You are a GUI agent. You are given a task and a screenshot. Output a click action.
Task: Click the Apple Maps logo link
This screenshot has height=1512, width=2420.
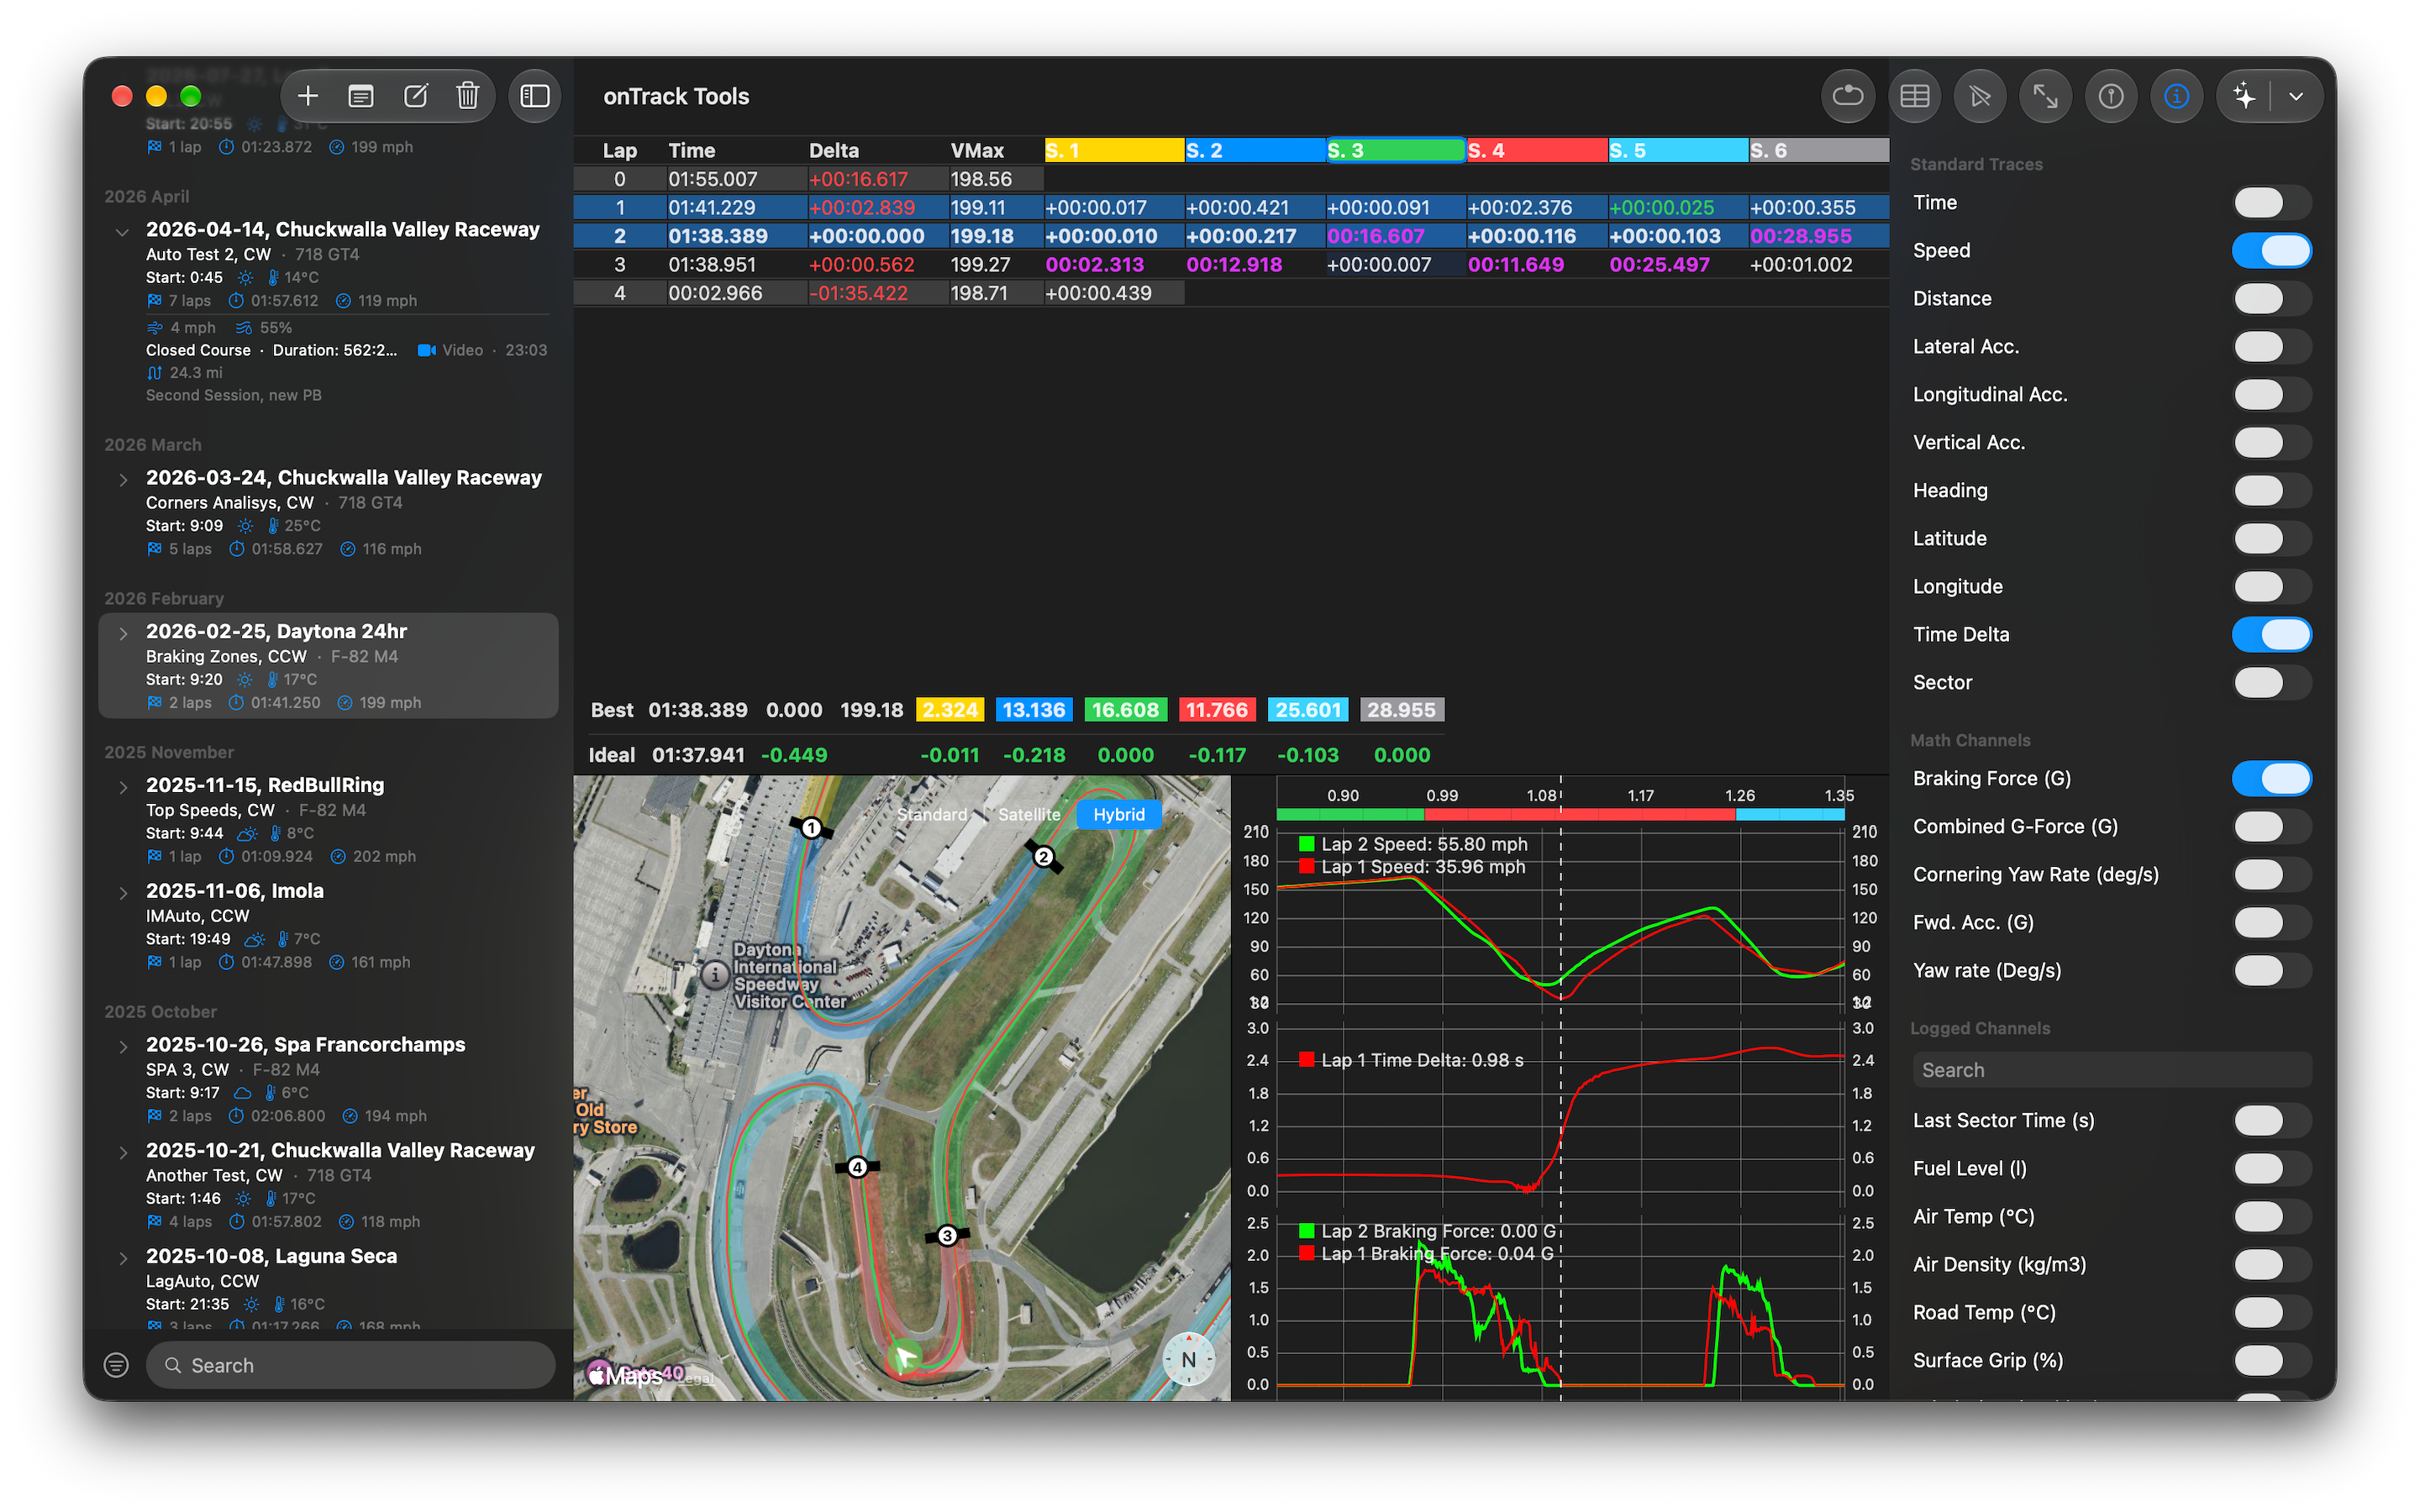[626, 1376]
